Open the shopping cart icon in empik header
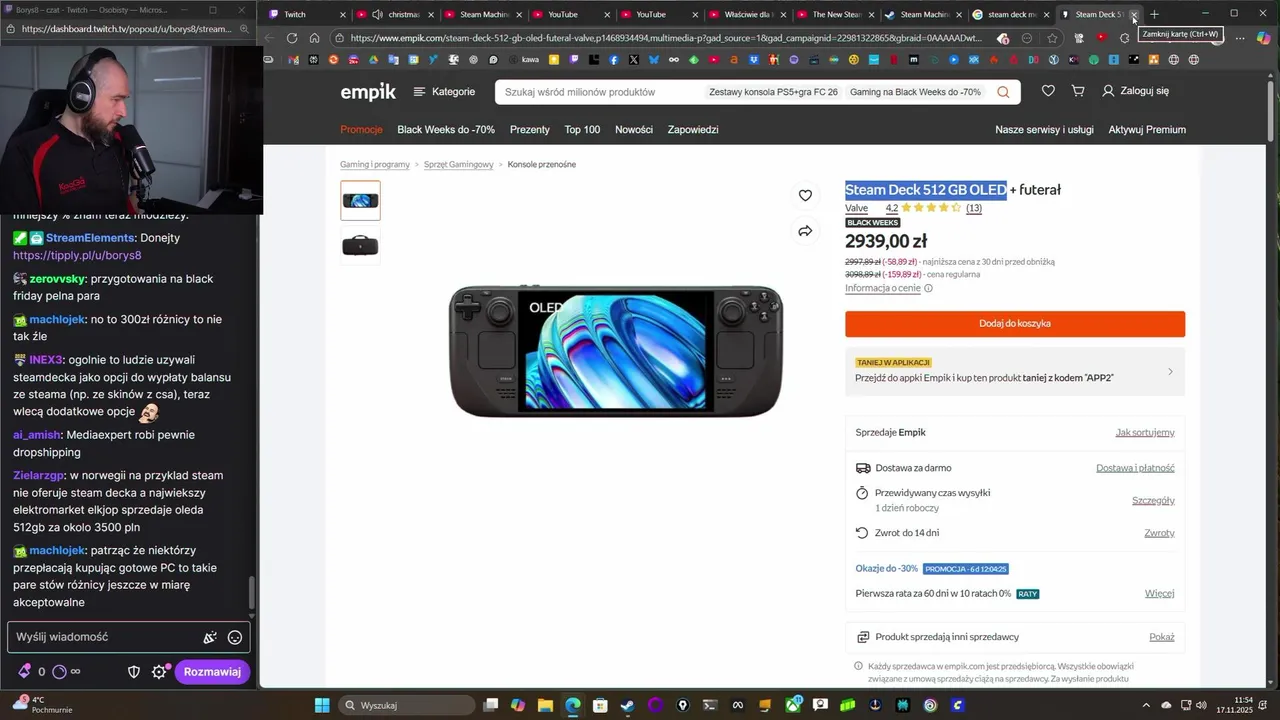This screenshot has width=1280, height=720. pos(1078,91)
